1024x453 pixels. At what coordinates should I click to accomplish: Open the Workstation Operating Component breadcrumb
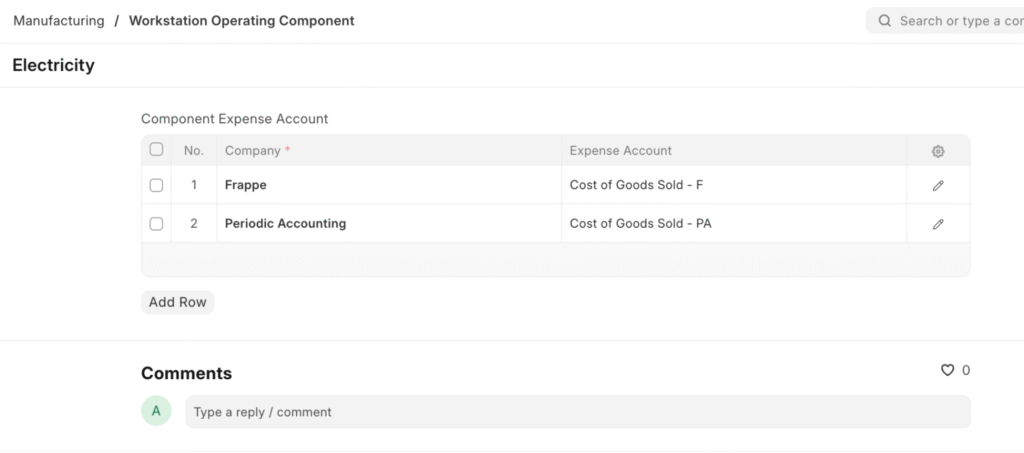pyautogui.click(x=241, y=21)
